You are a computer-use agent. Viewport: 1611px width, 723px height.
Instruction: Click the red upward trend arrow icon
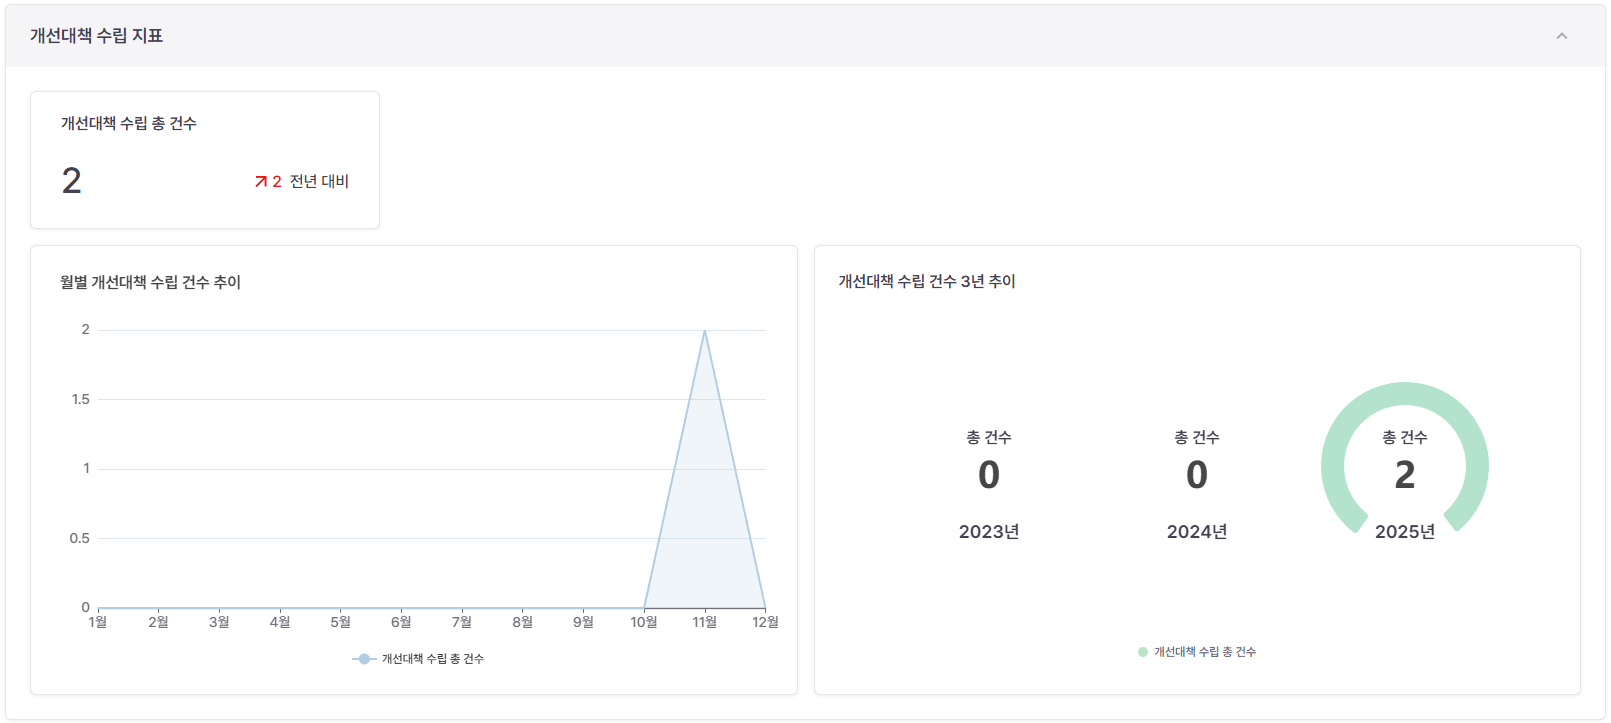(260, 182)
